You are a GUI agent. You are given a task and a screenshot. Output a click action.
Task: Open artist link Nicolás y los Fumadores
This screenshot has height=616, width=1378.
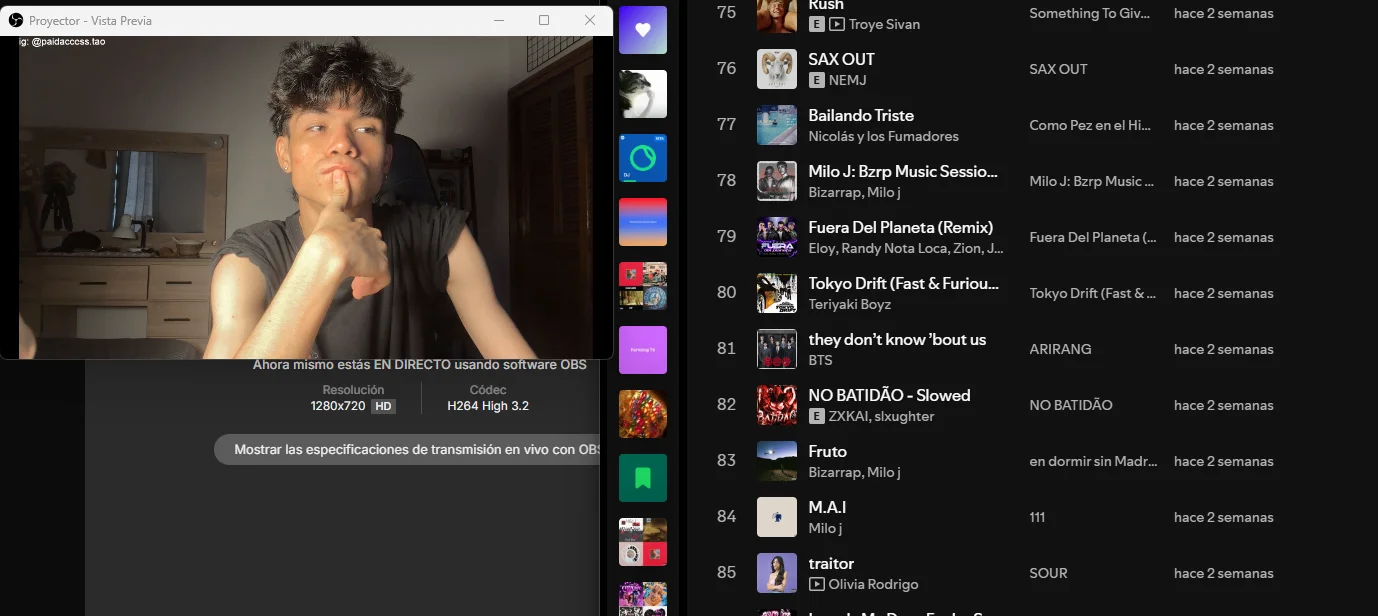[x=883, y=136]
